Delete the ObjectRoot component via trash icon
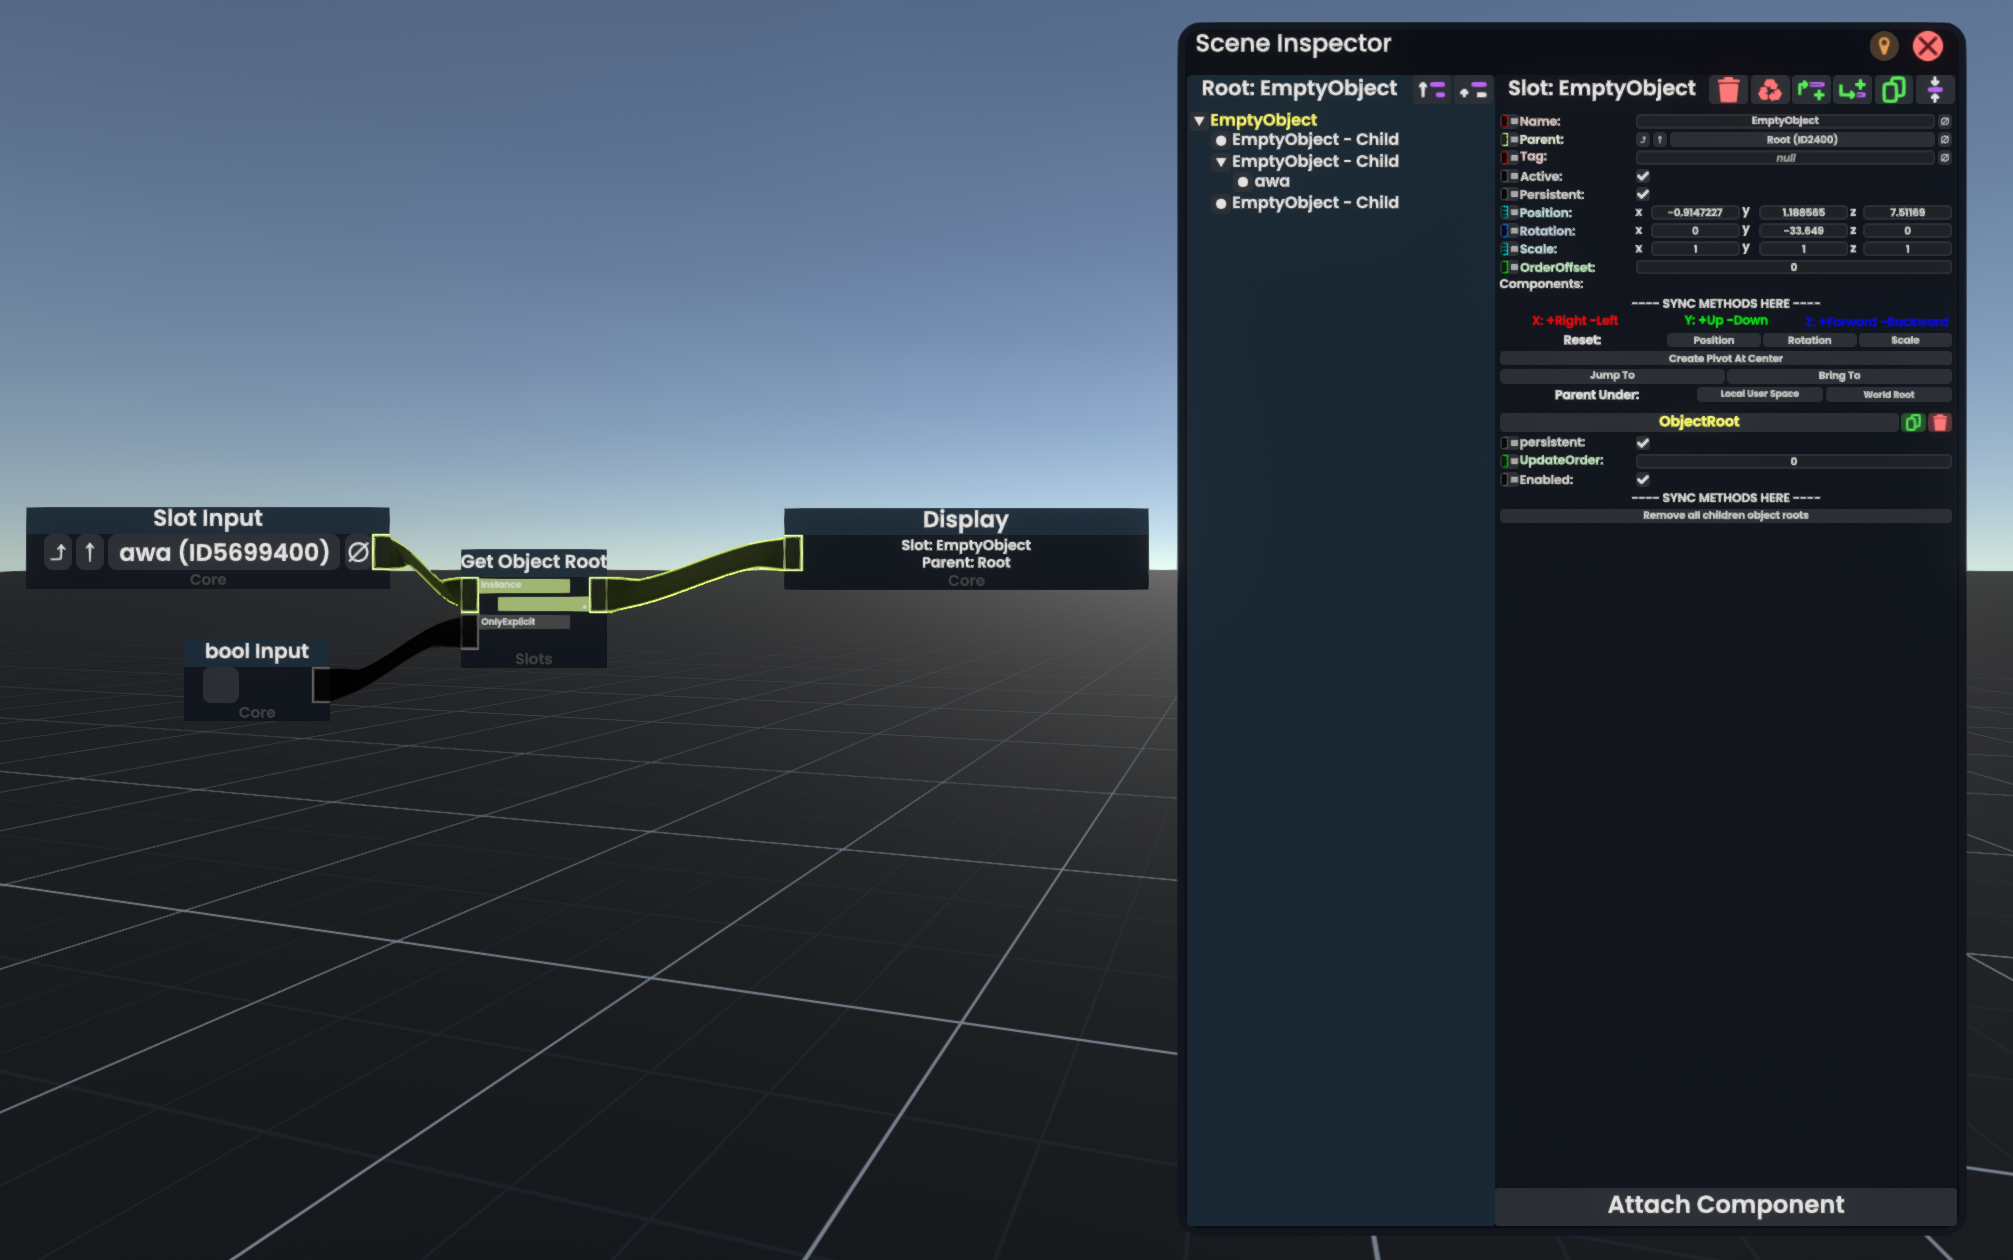The image size is (2013, 1260). click(1940, 423)
